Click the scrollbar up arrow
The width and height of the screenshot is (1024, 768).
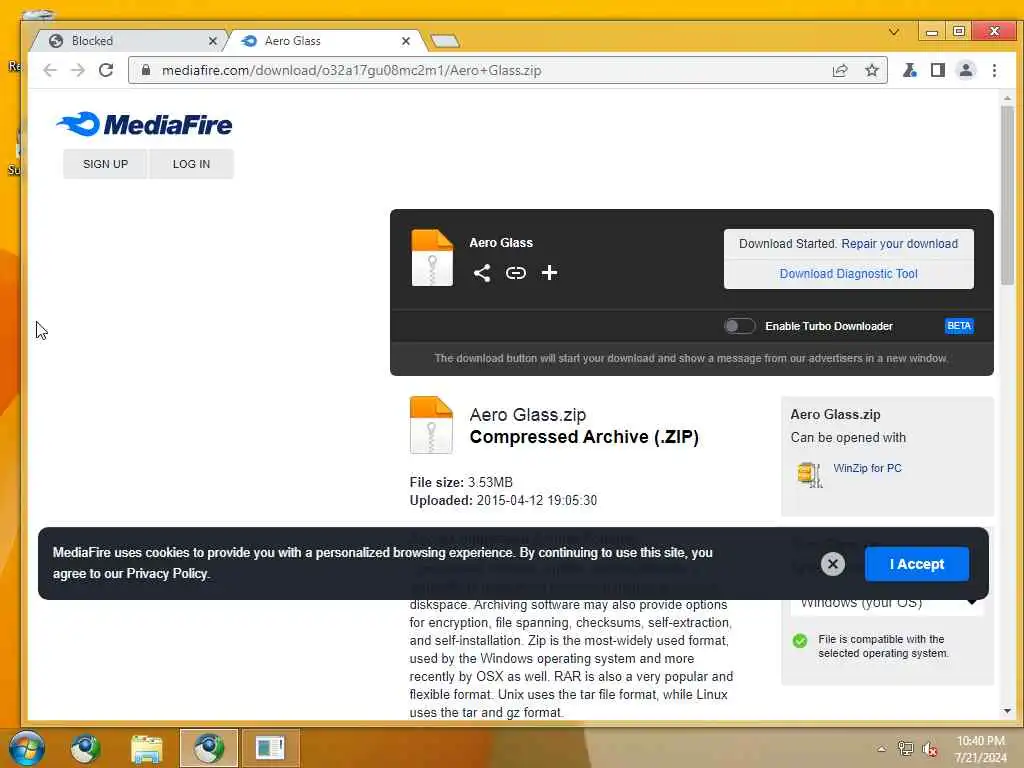[1007, 99]
